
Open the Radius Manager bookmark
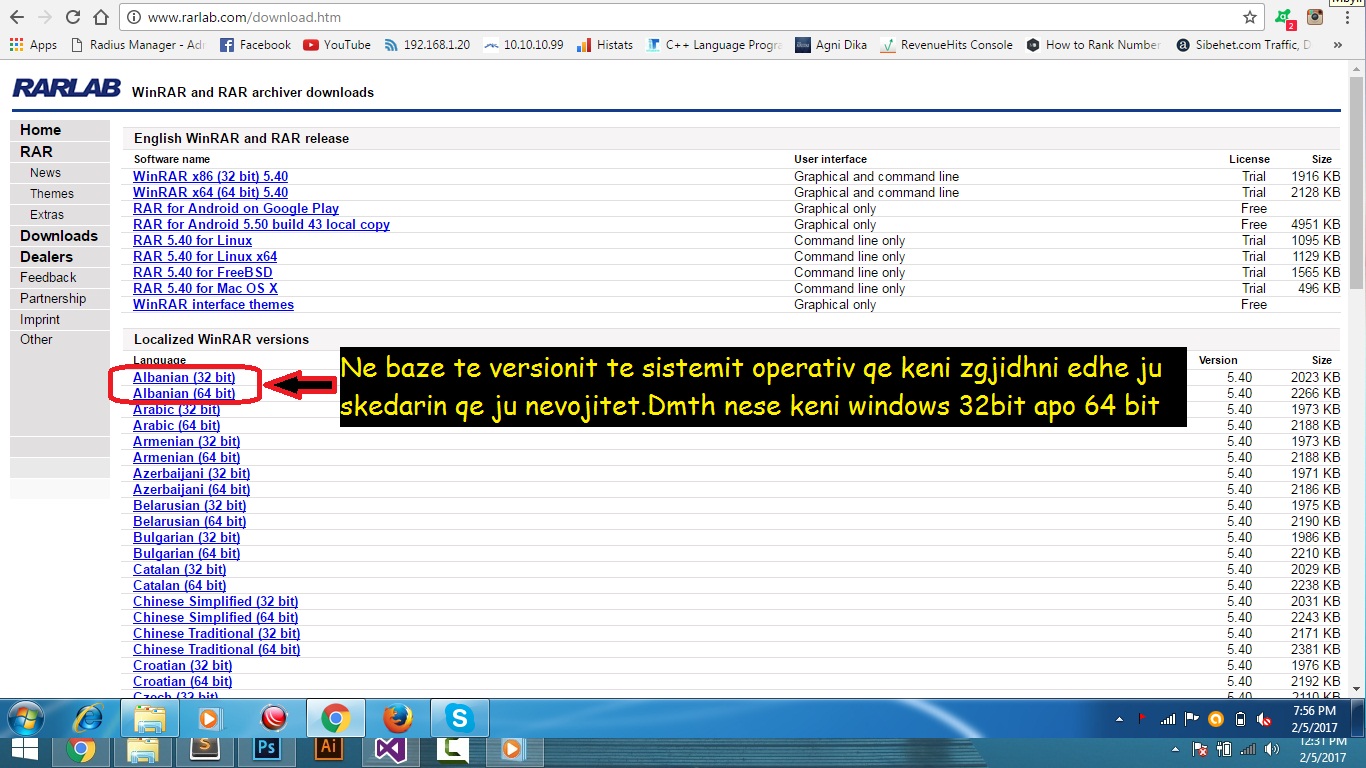pyautogui.click(x=138, y=45)
